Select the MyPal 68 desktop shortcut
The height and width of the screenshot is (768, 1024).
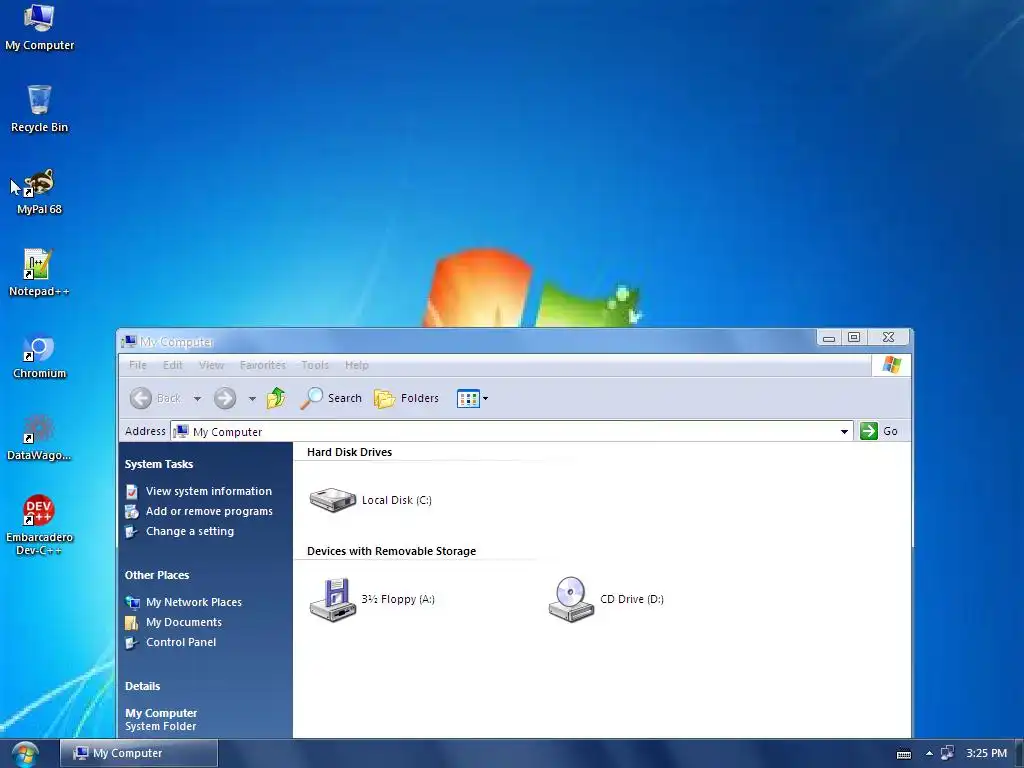pyautogui.click(x=39, y=191)
